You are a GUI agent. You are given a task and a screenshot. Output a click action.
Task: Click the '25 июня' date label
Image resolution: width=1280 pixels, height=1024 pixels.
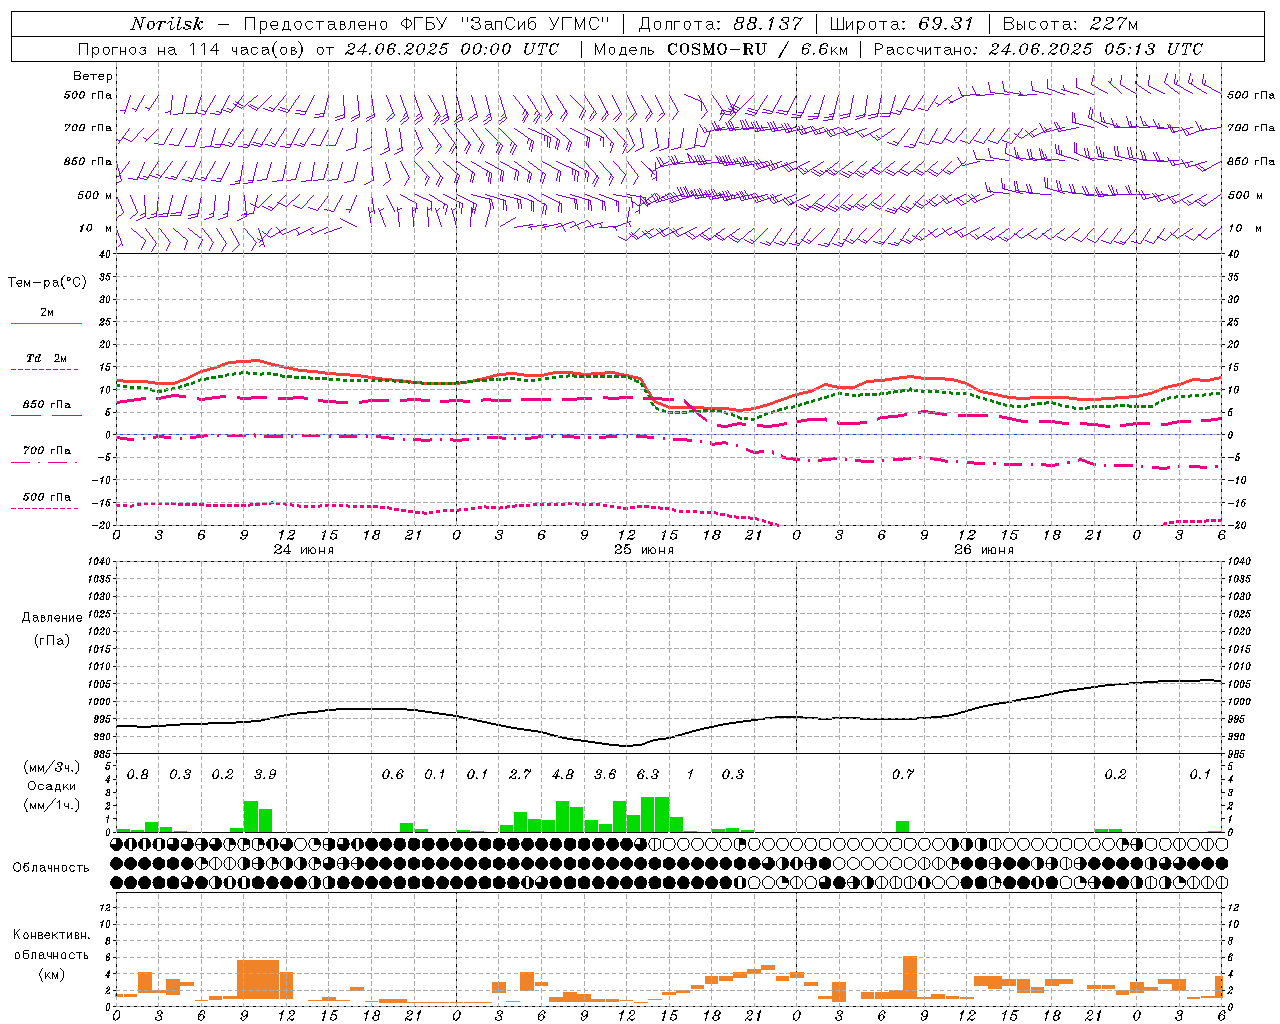643,550
